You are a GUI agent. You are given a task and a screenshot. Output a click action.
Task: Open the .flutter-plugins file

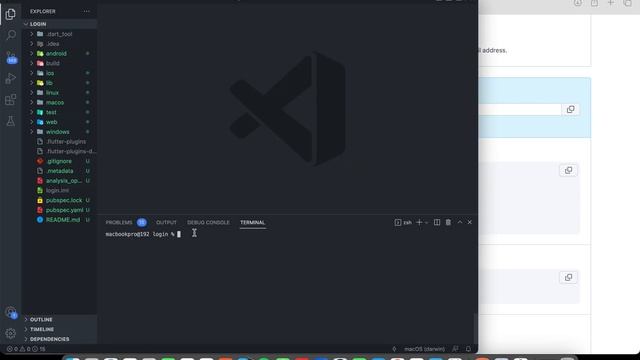pyautogui.click(x=59, y=142)
